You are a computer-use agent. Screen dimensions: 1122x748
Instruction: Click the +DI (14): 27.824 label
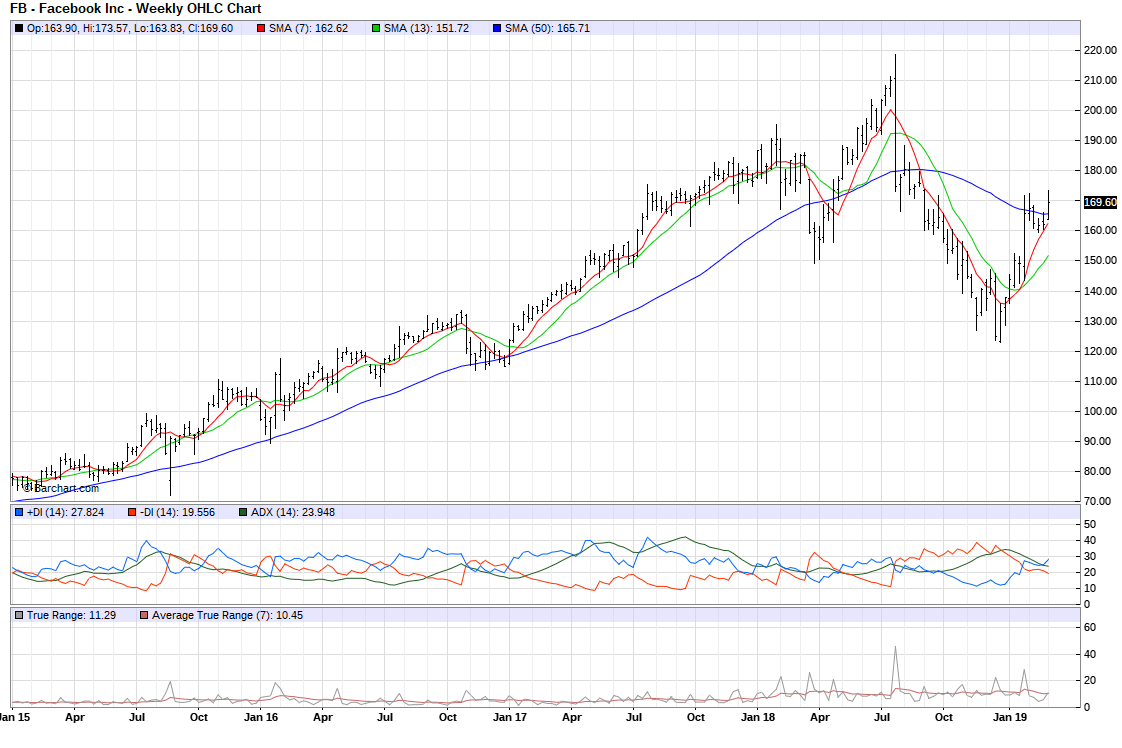pos(65,513)
